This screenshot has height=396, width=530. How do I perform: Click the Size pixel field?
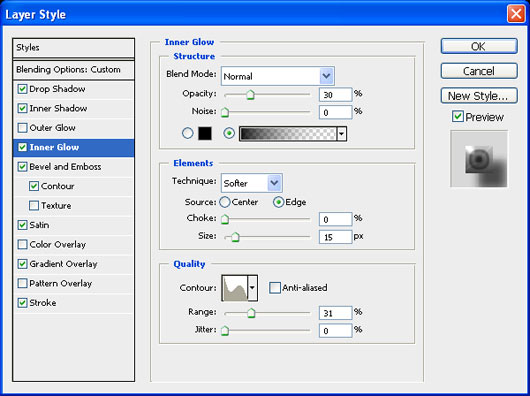[x=335, y=237]
